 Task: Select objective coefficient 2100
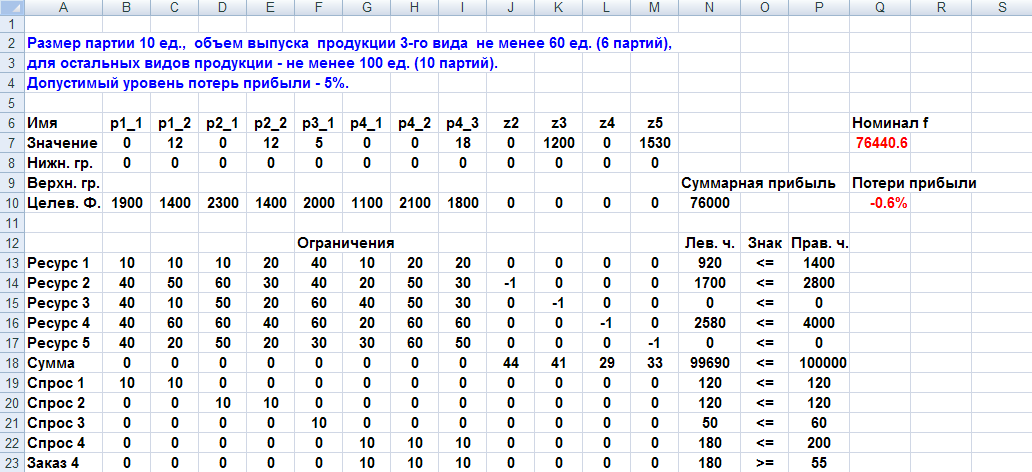pos(414,203)
